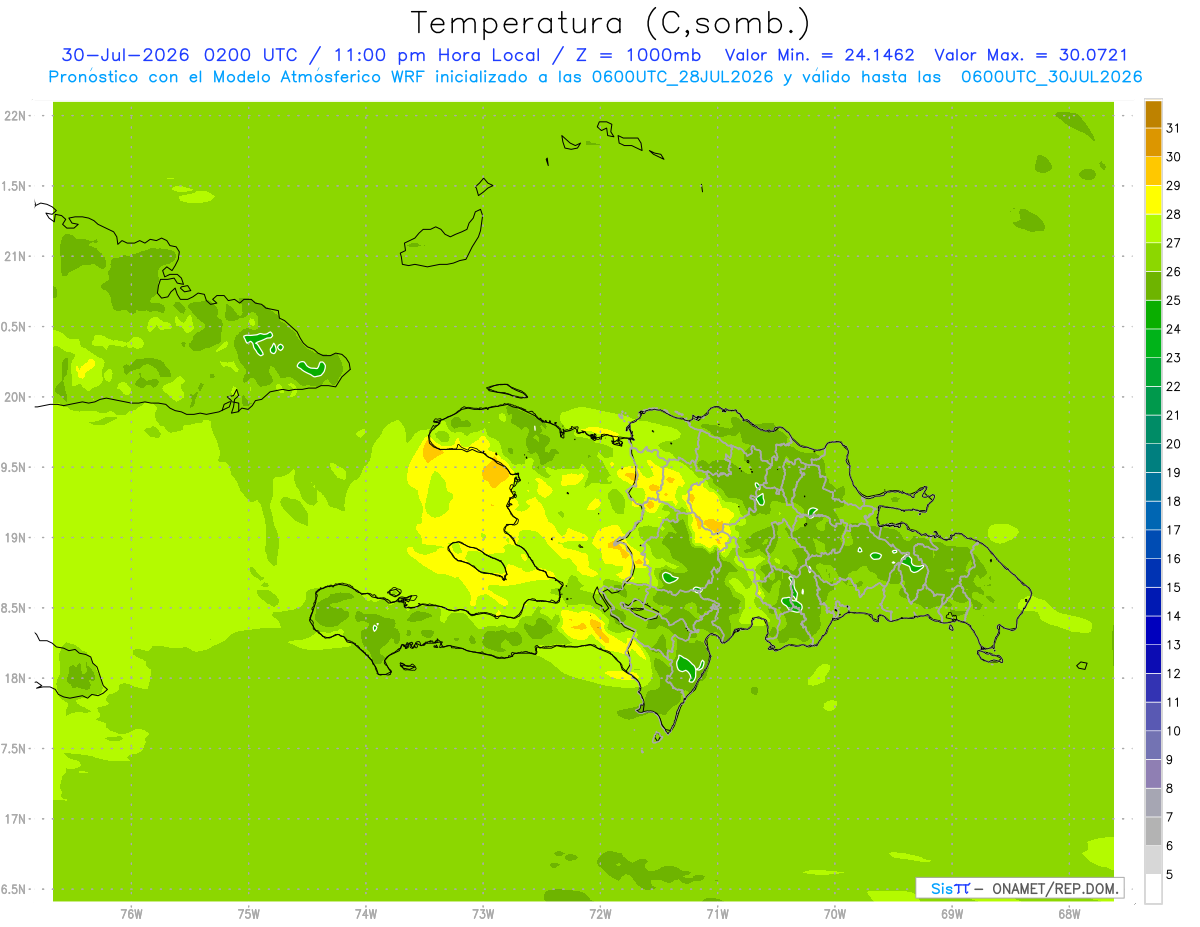Click the orange swatch between 30 and 31

pyautogui.click(x=1153, y=142)
